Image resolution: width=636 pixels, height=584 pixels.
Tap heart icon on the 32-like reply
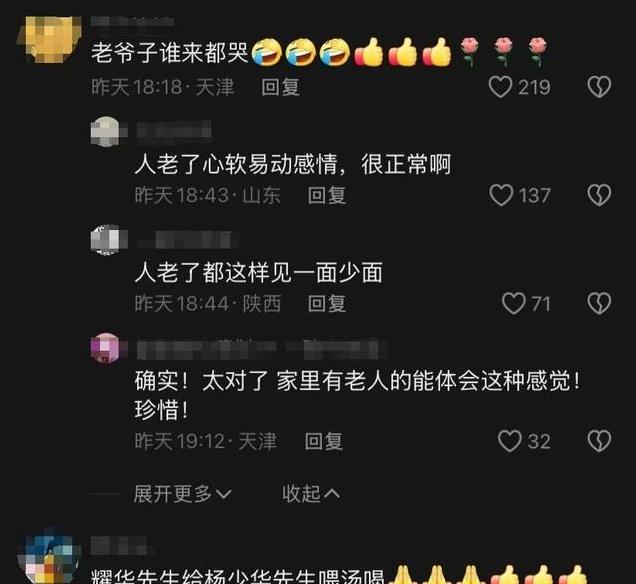pos(509,441)
